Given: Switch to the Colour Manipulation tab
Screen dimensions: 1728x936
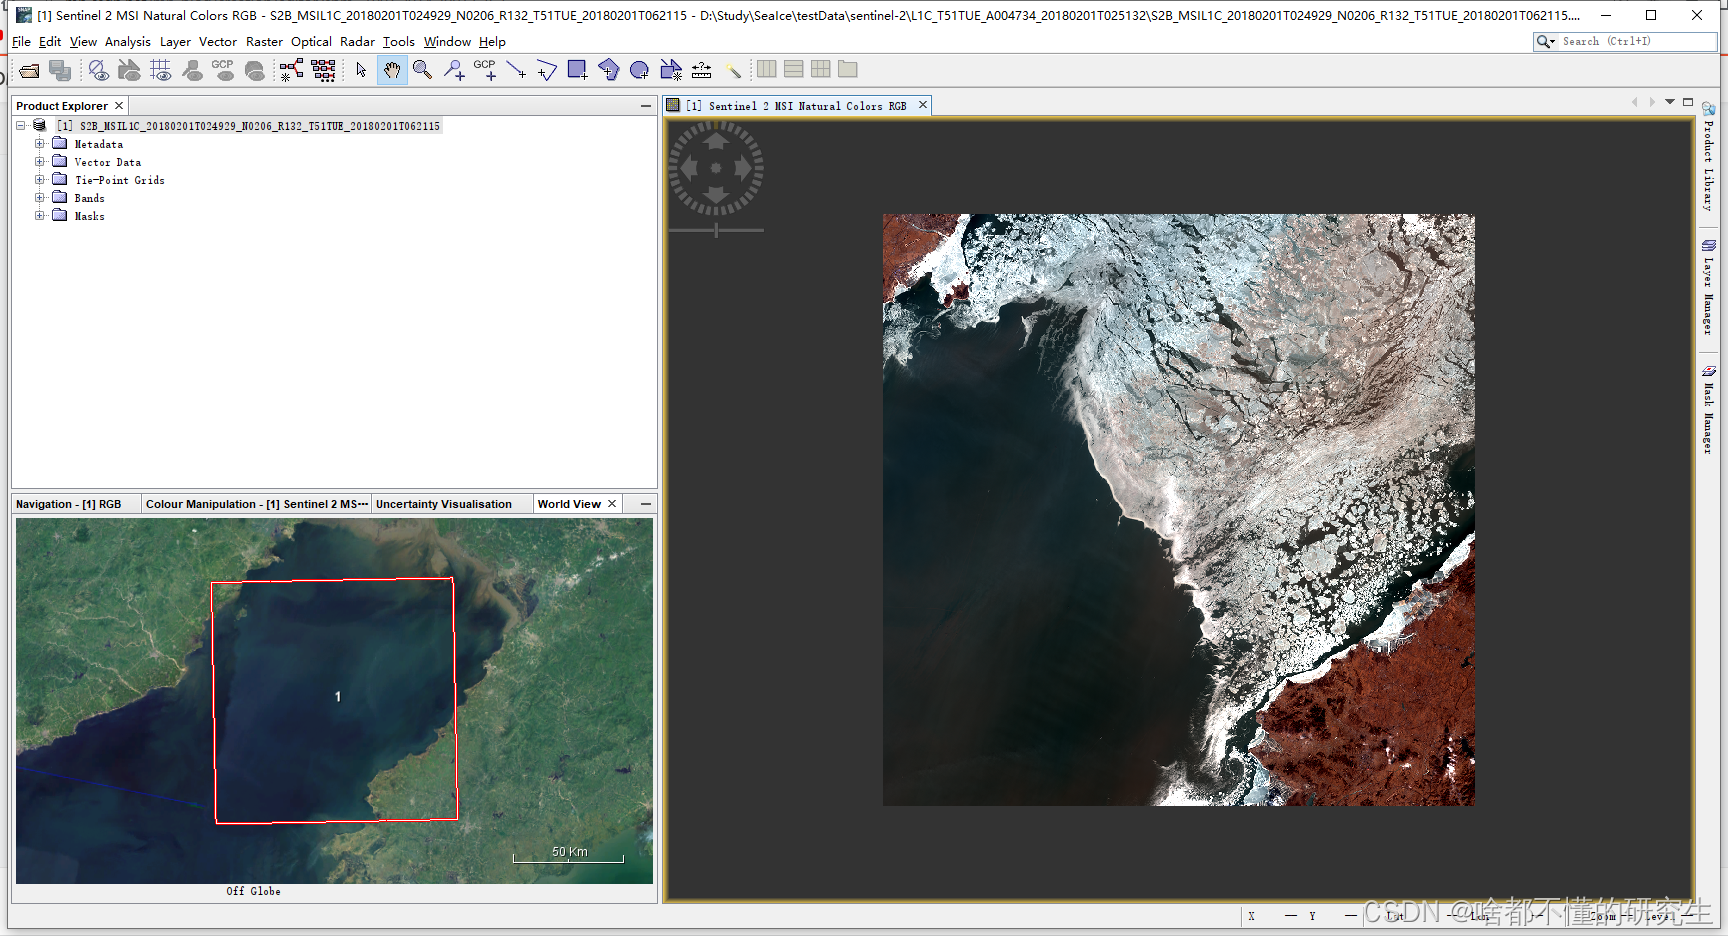Looking at the screenshot, I should 256,503.
